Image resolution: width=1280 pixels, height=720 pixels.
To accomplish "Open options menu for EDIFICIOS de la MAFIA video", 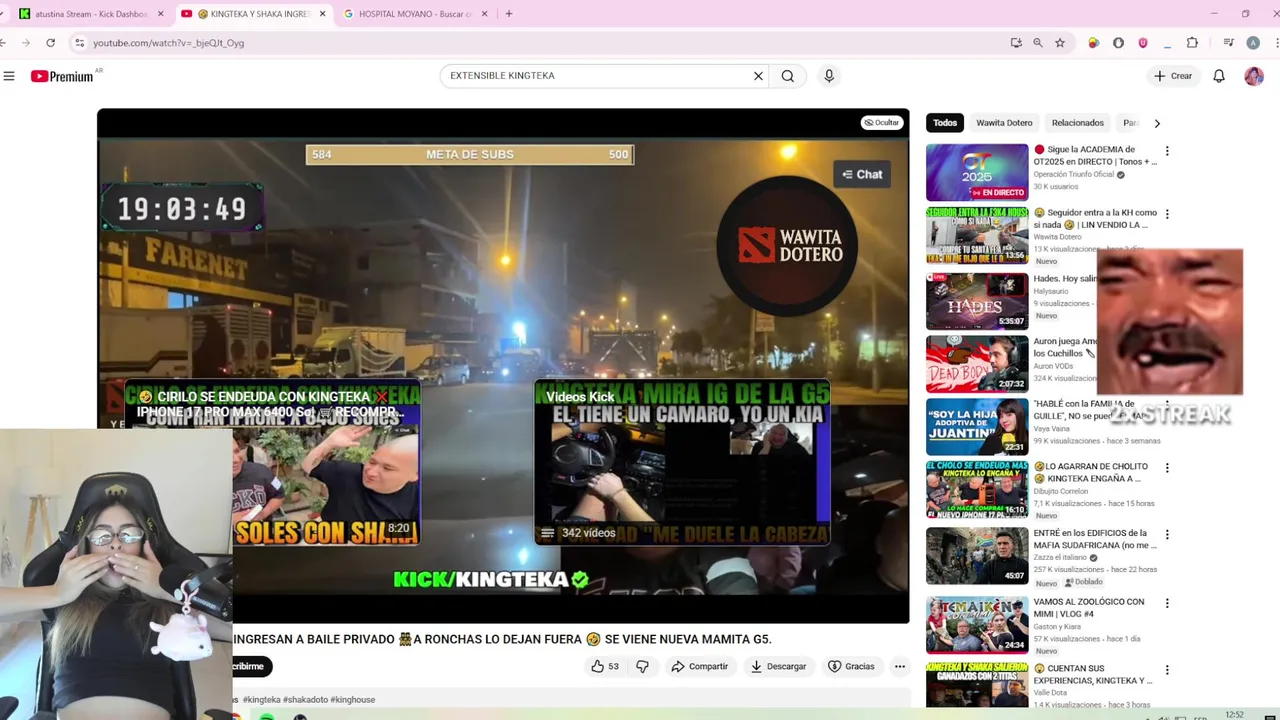I will click(1166, 535).
